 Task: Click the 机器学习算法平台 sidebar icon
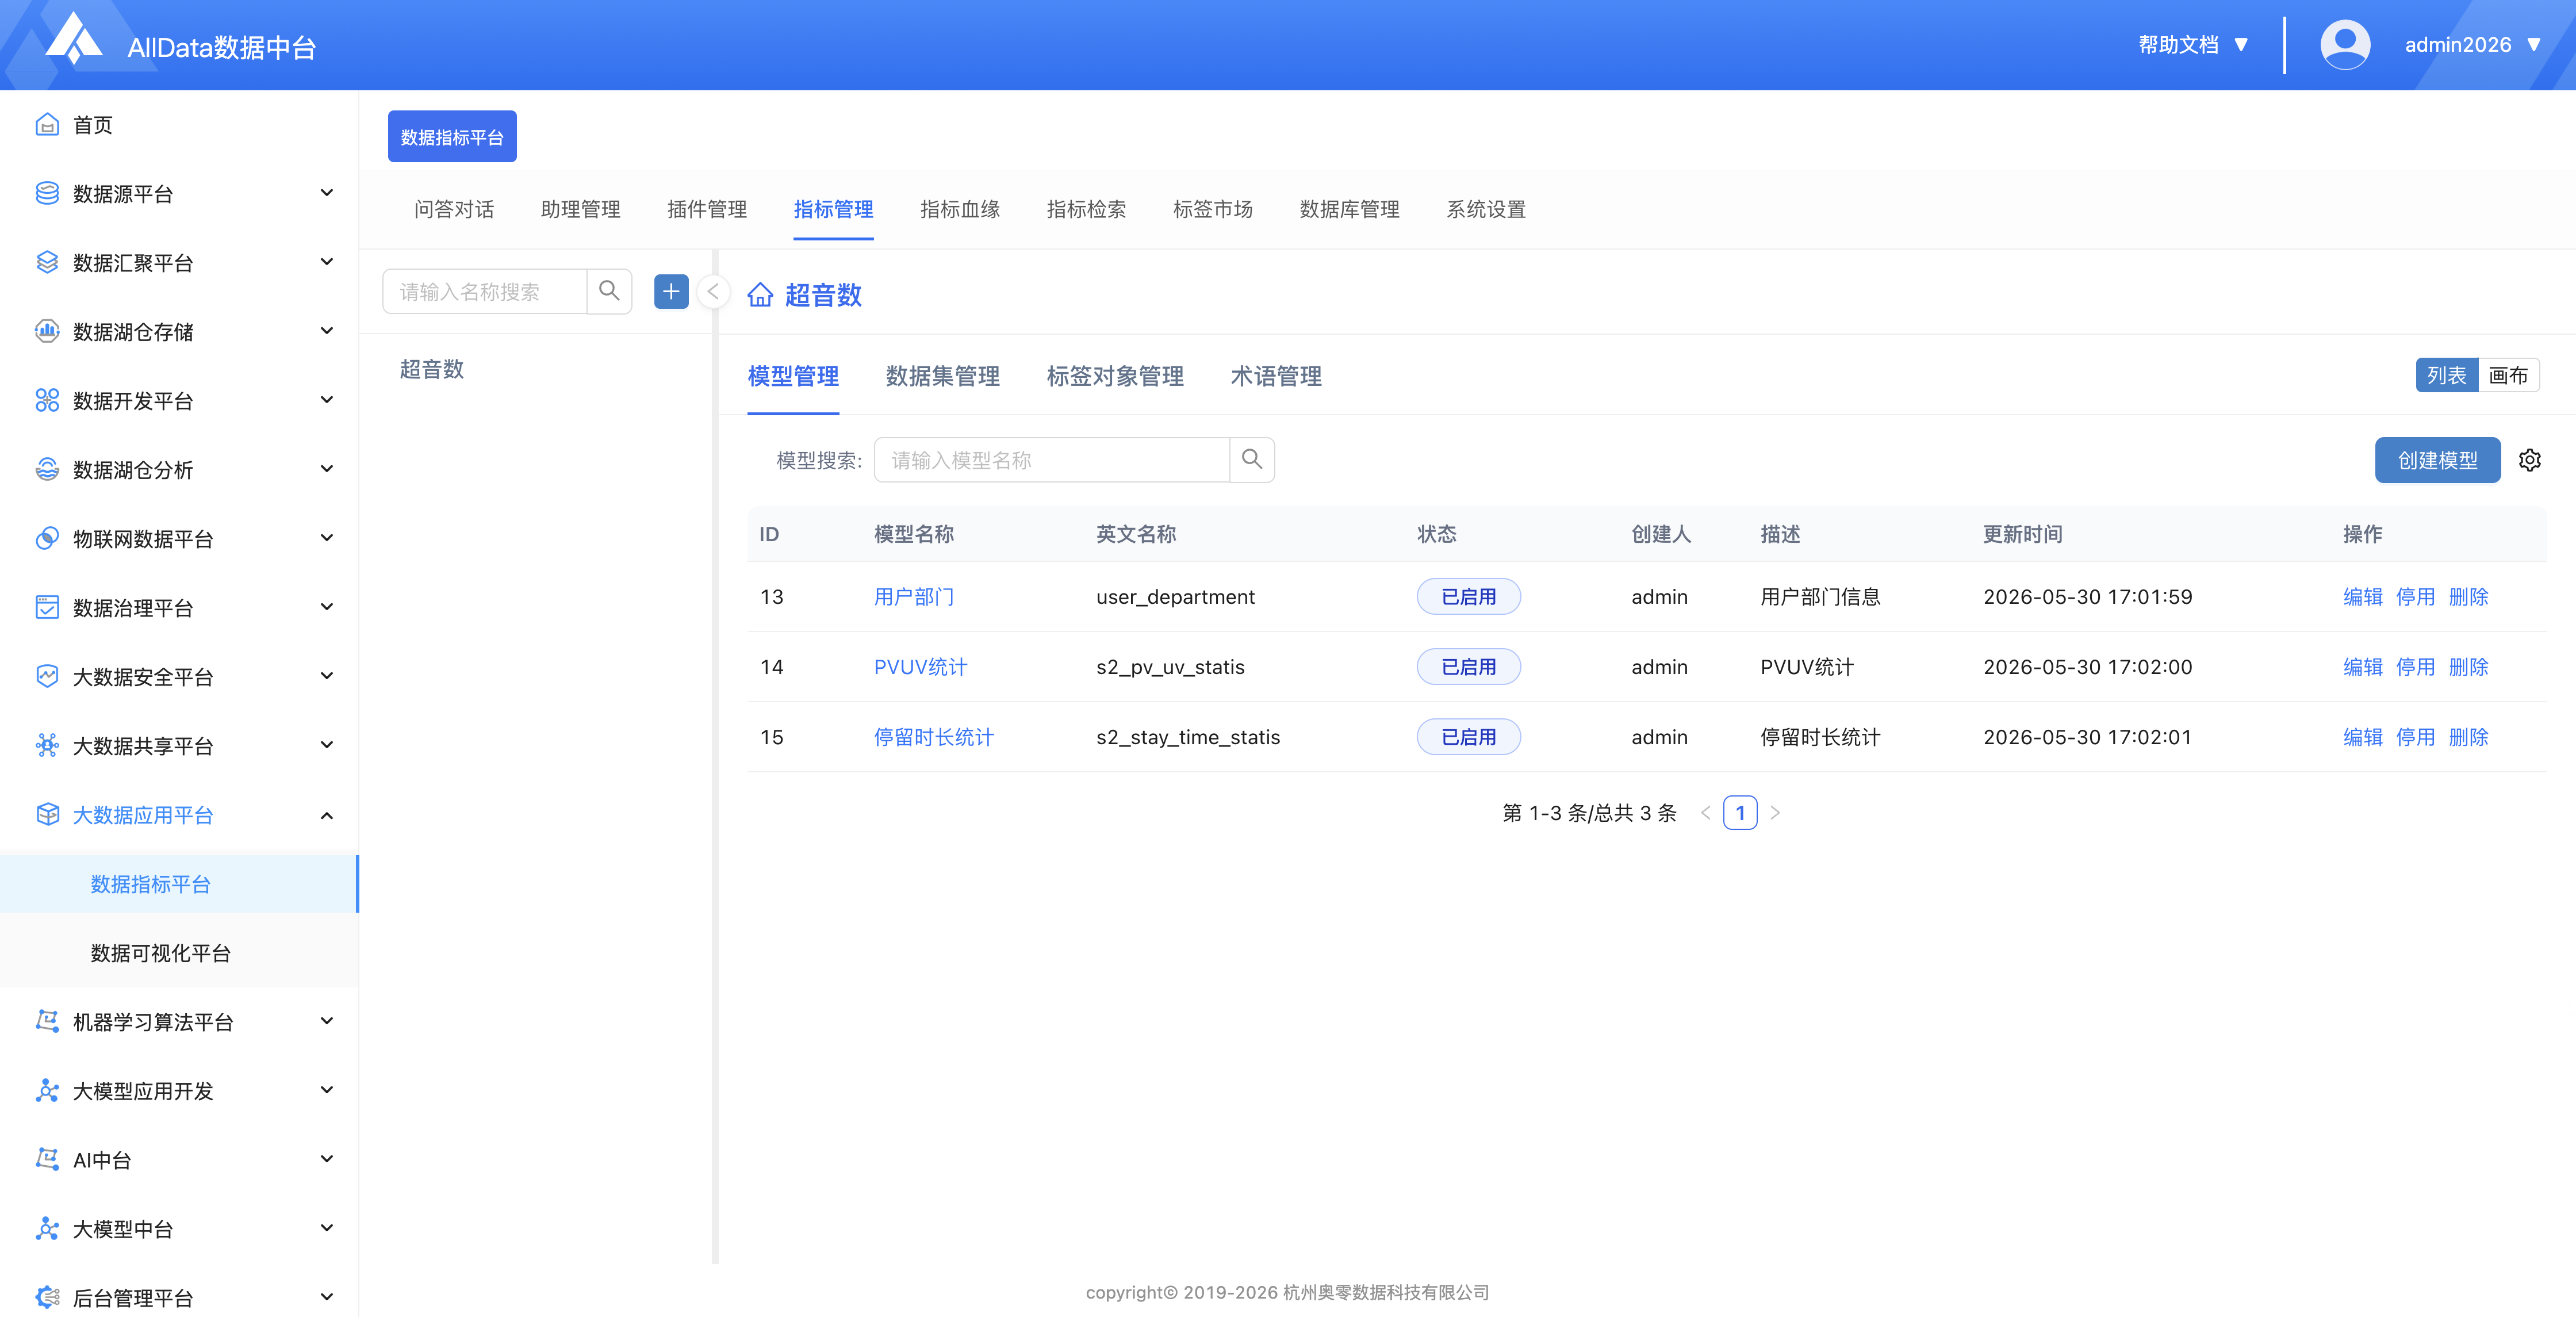point(47,1021)
